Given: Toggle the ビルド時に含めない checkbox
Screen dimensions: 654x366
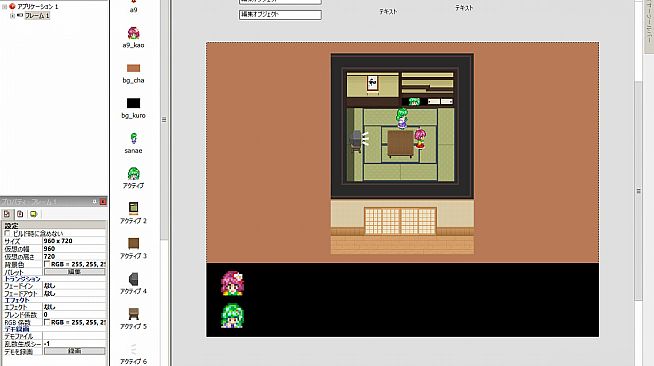Looking at the screenshot, I should pos(7,233).
